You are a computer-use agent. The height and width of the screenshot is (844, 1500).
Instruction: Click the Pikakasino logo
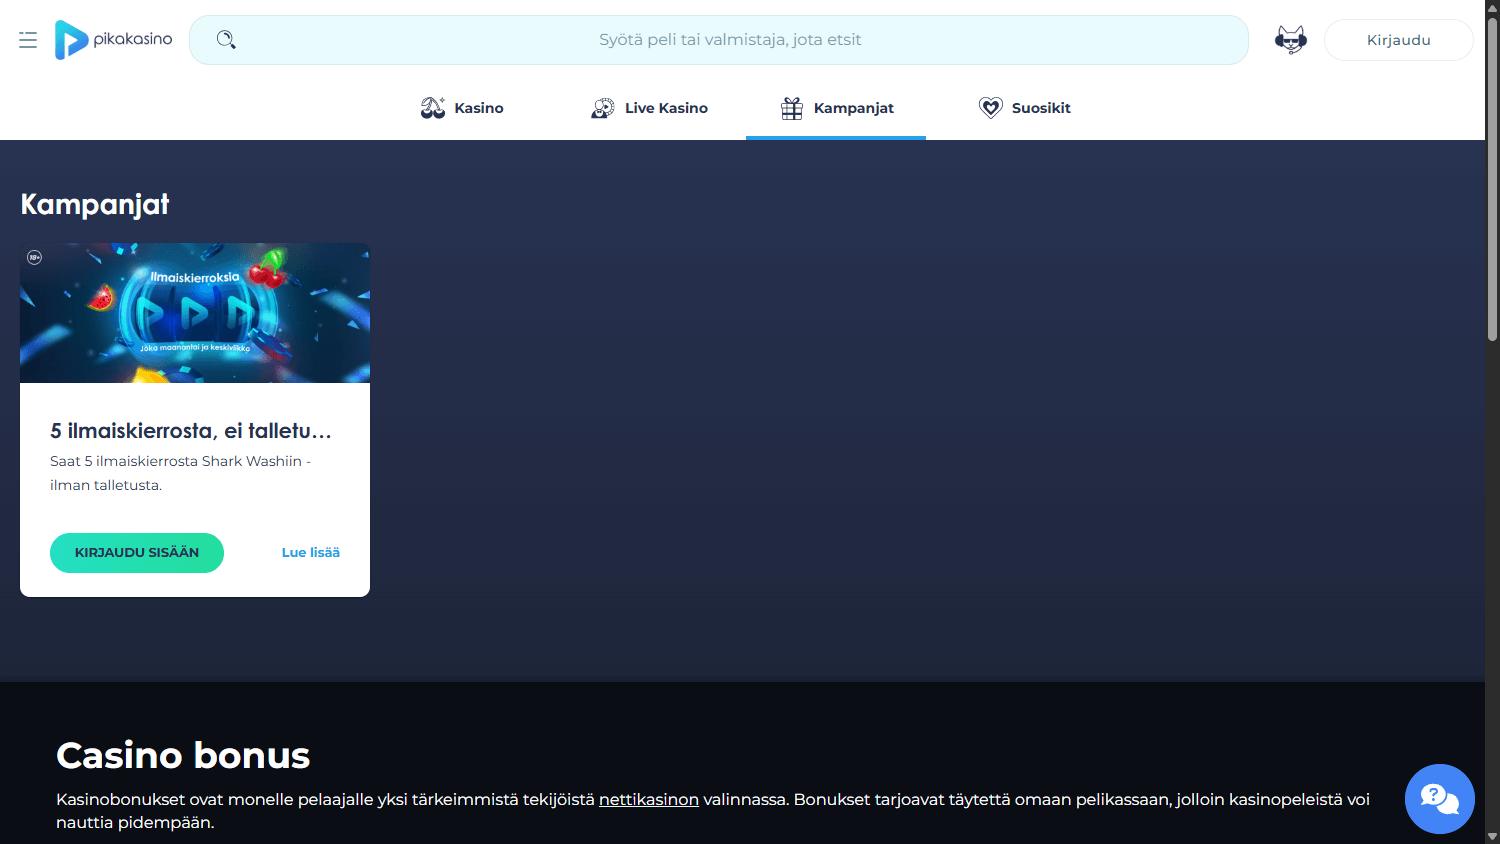point(113,40)
